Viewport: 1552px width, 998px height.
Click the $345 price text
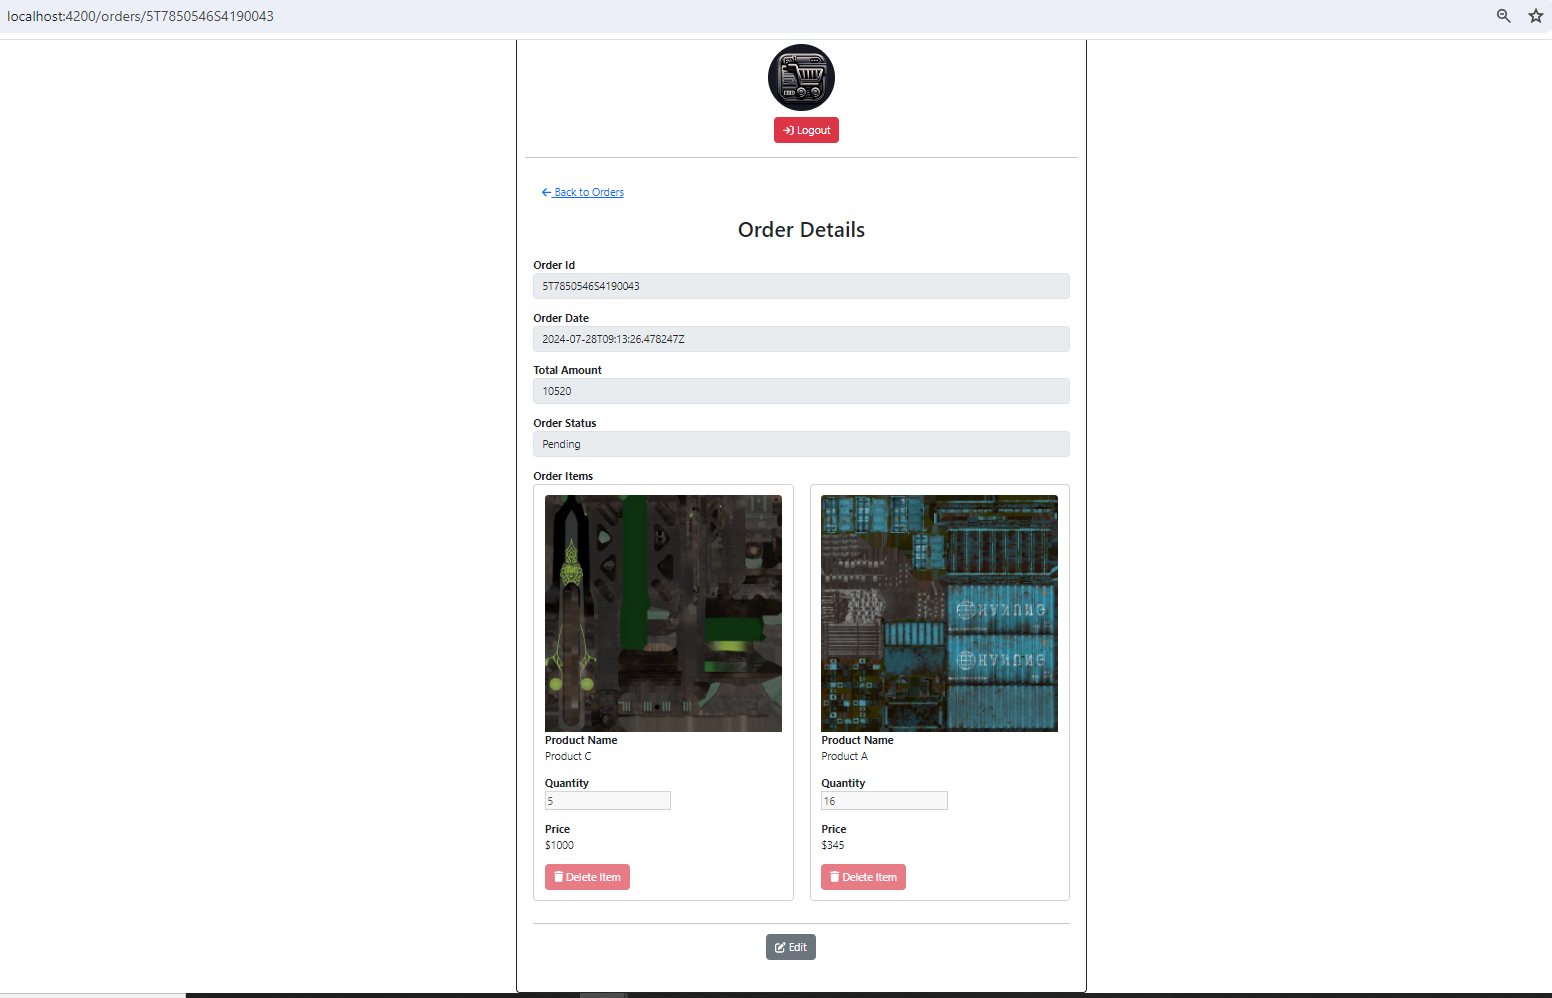832,845
